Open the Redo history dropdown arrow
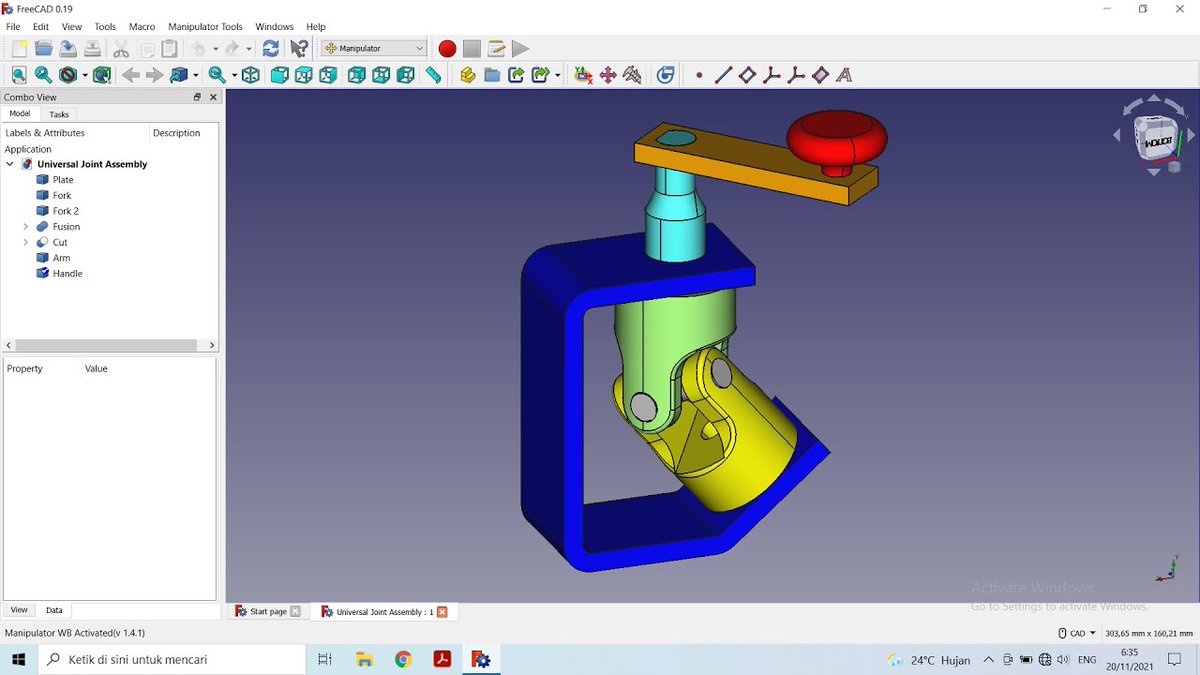The width and height of the screenshot is (1200, 675). pos(249,48)
